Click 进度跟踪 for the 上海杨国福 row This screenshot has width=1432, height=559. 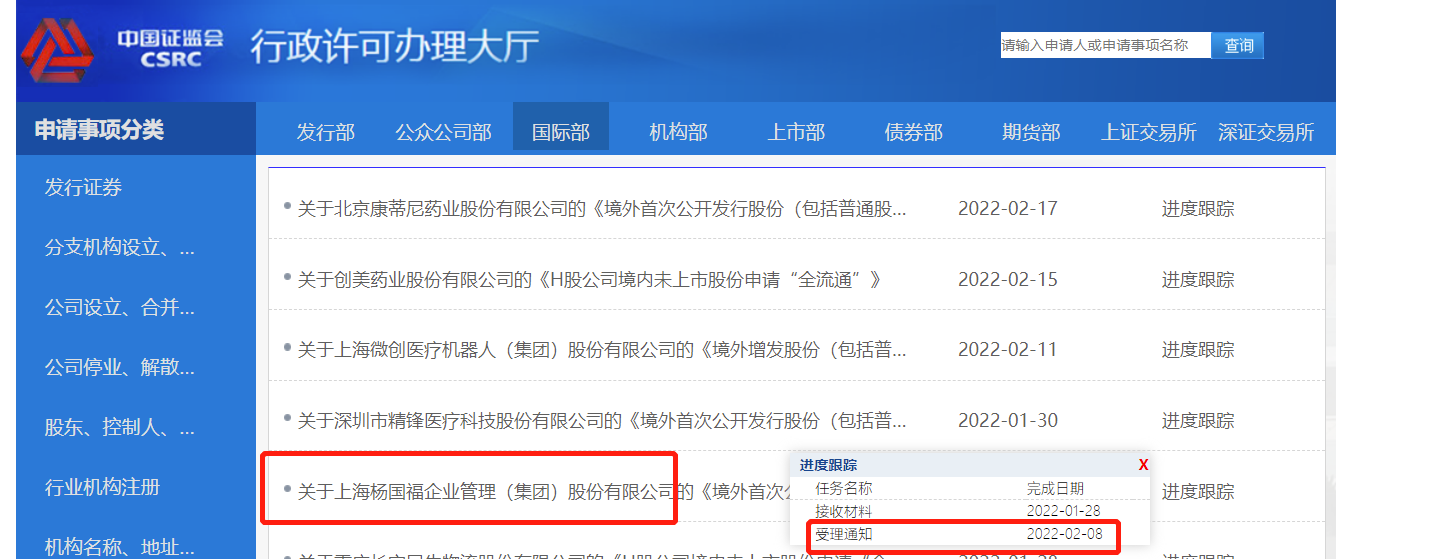1198,491
